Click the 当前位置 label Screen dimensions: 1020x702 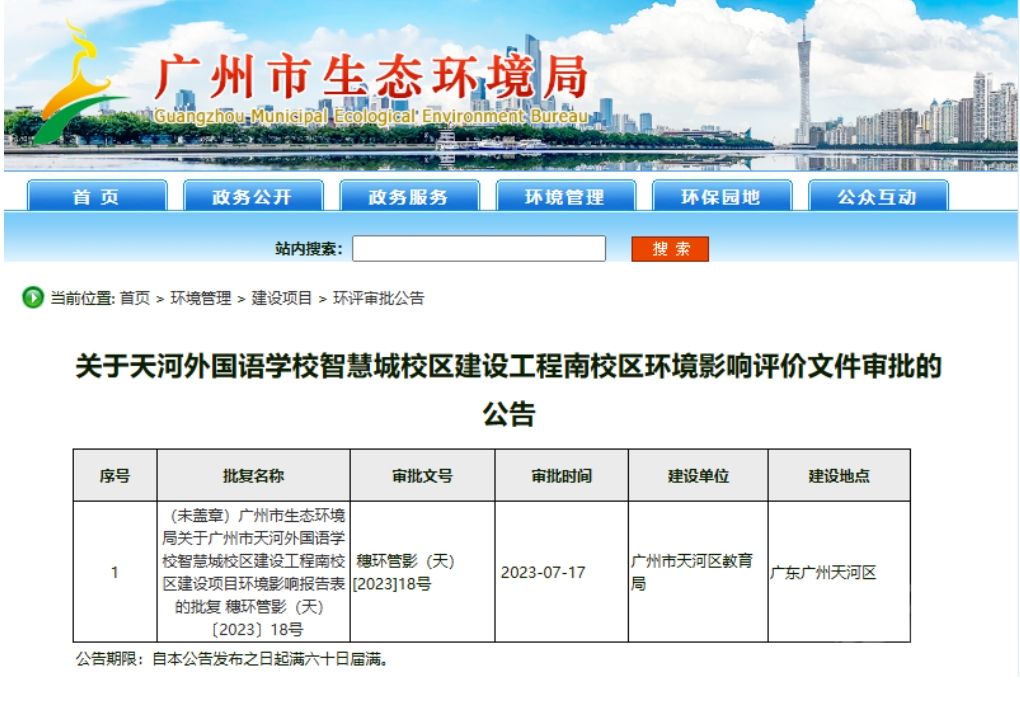pos(83,298)
